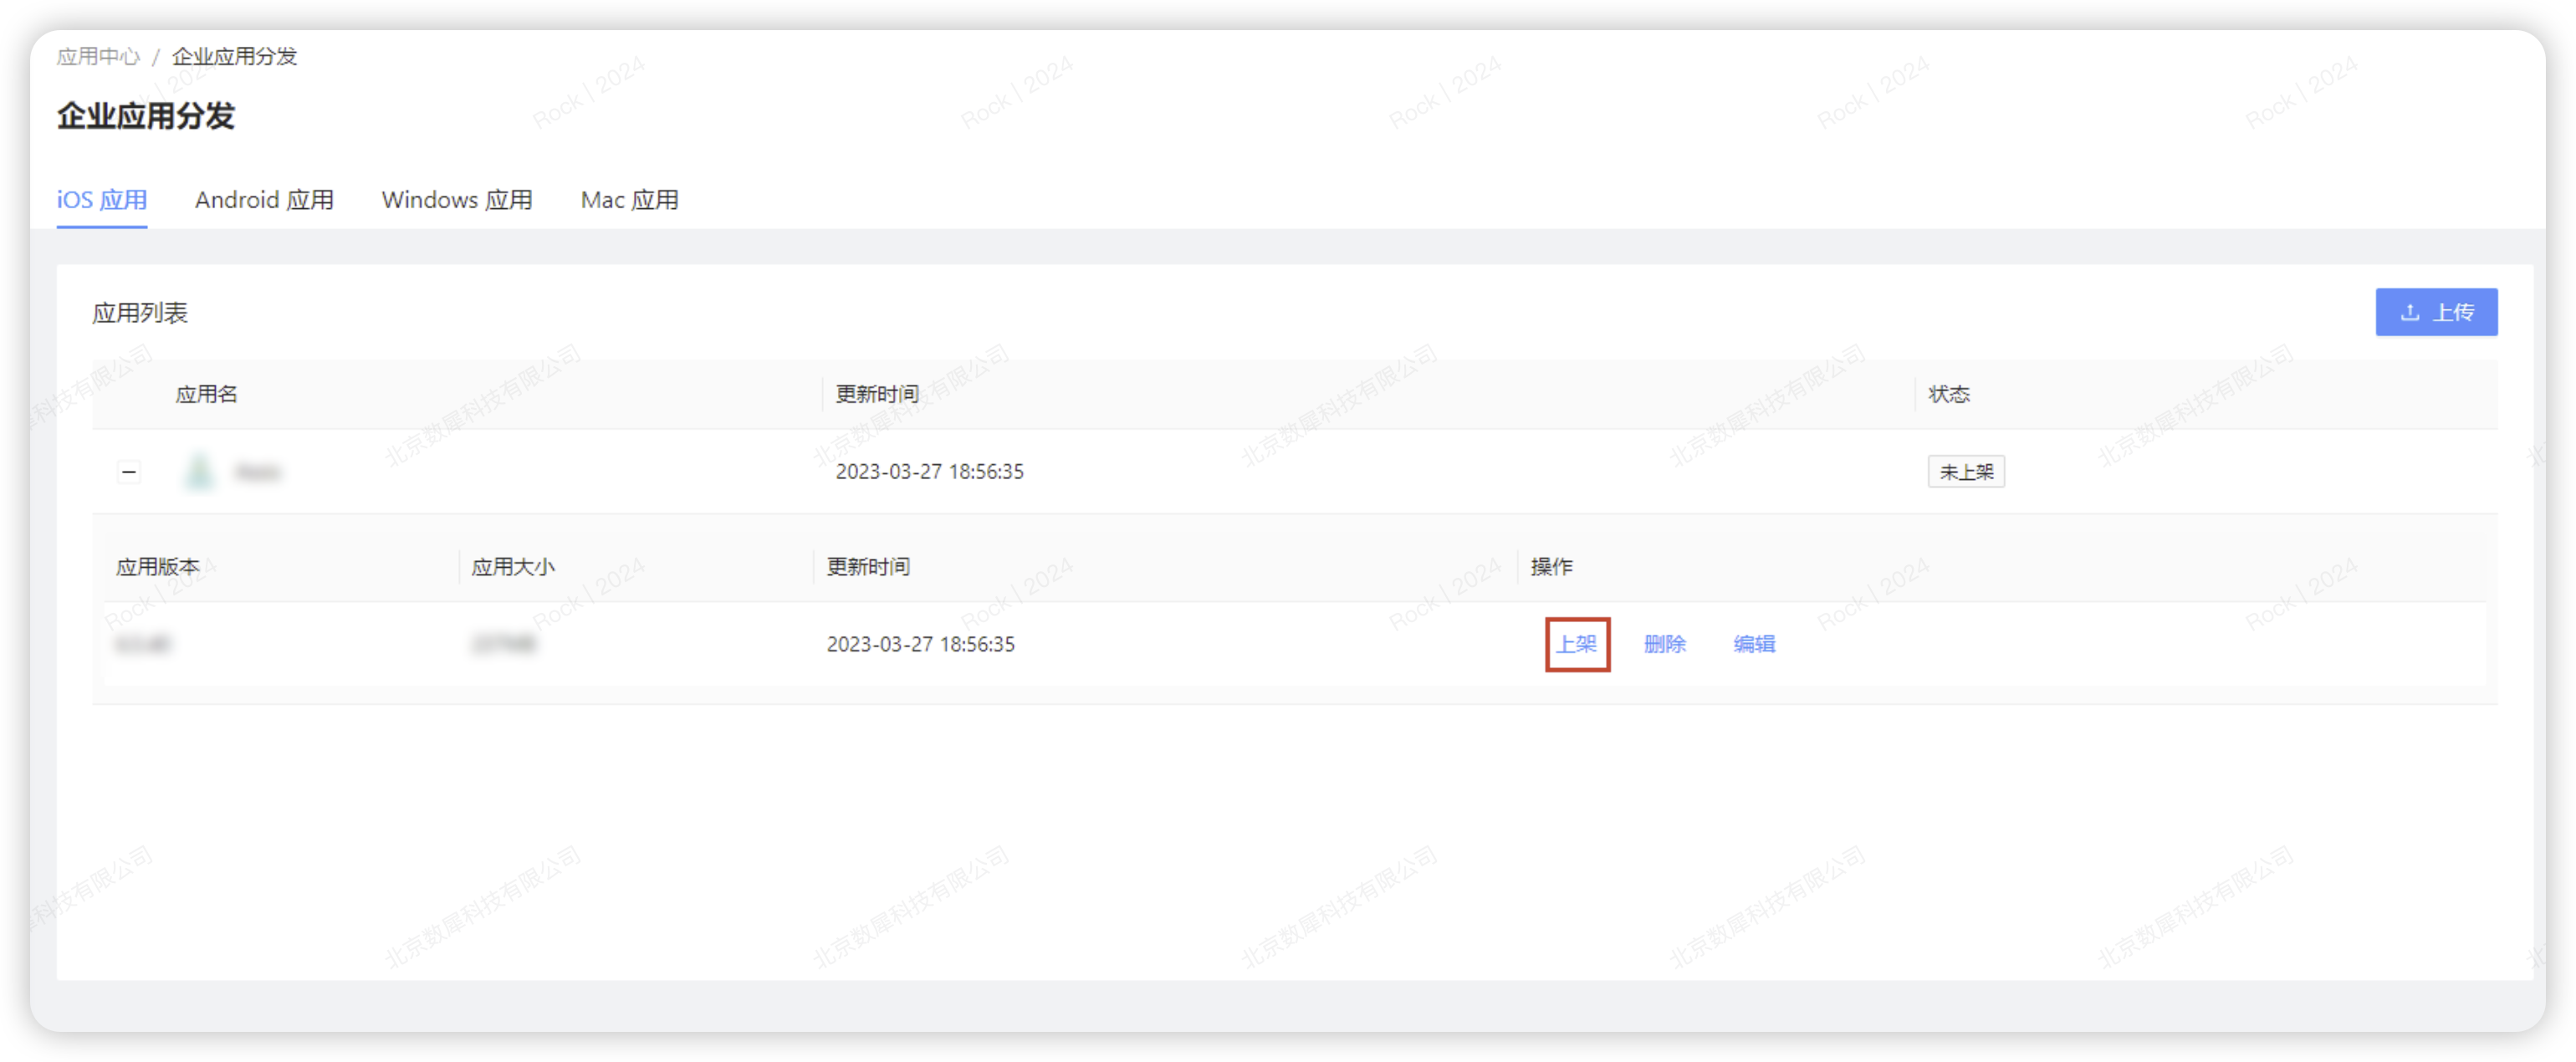Click the 应用名 column header

tap(207, 394)
